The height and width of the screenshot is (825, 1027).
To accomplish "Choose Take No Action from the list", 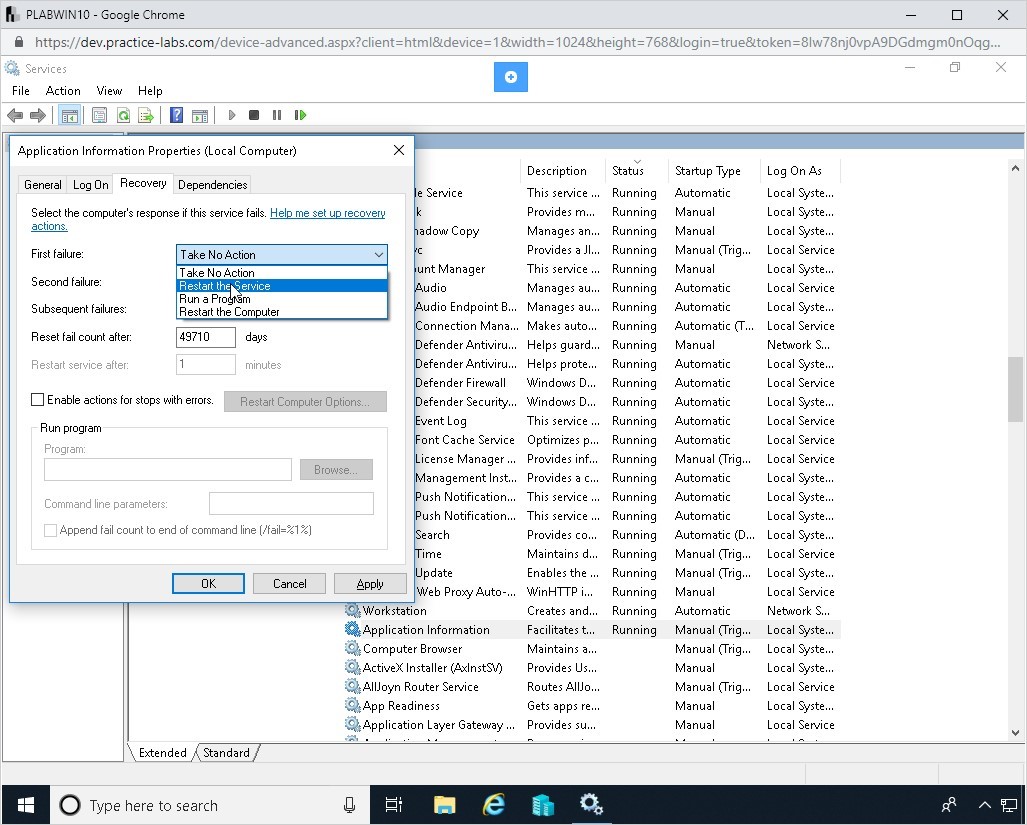I will tap(282, 273).
